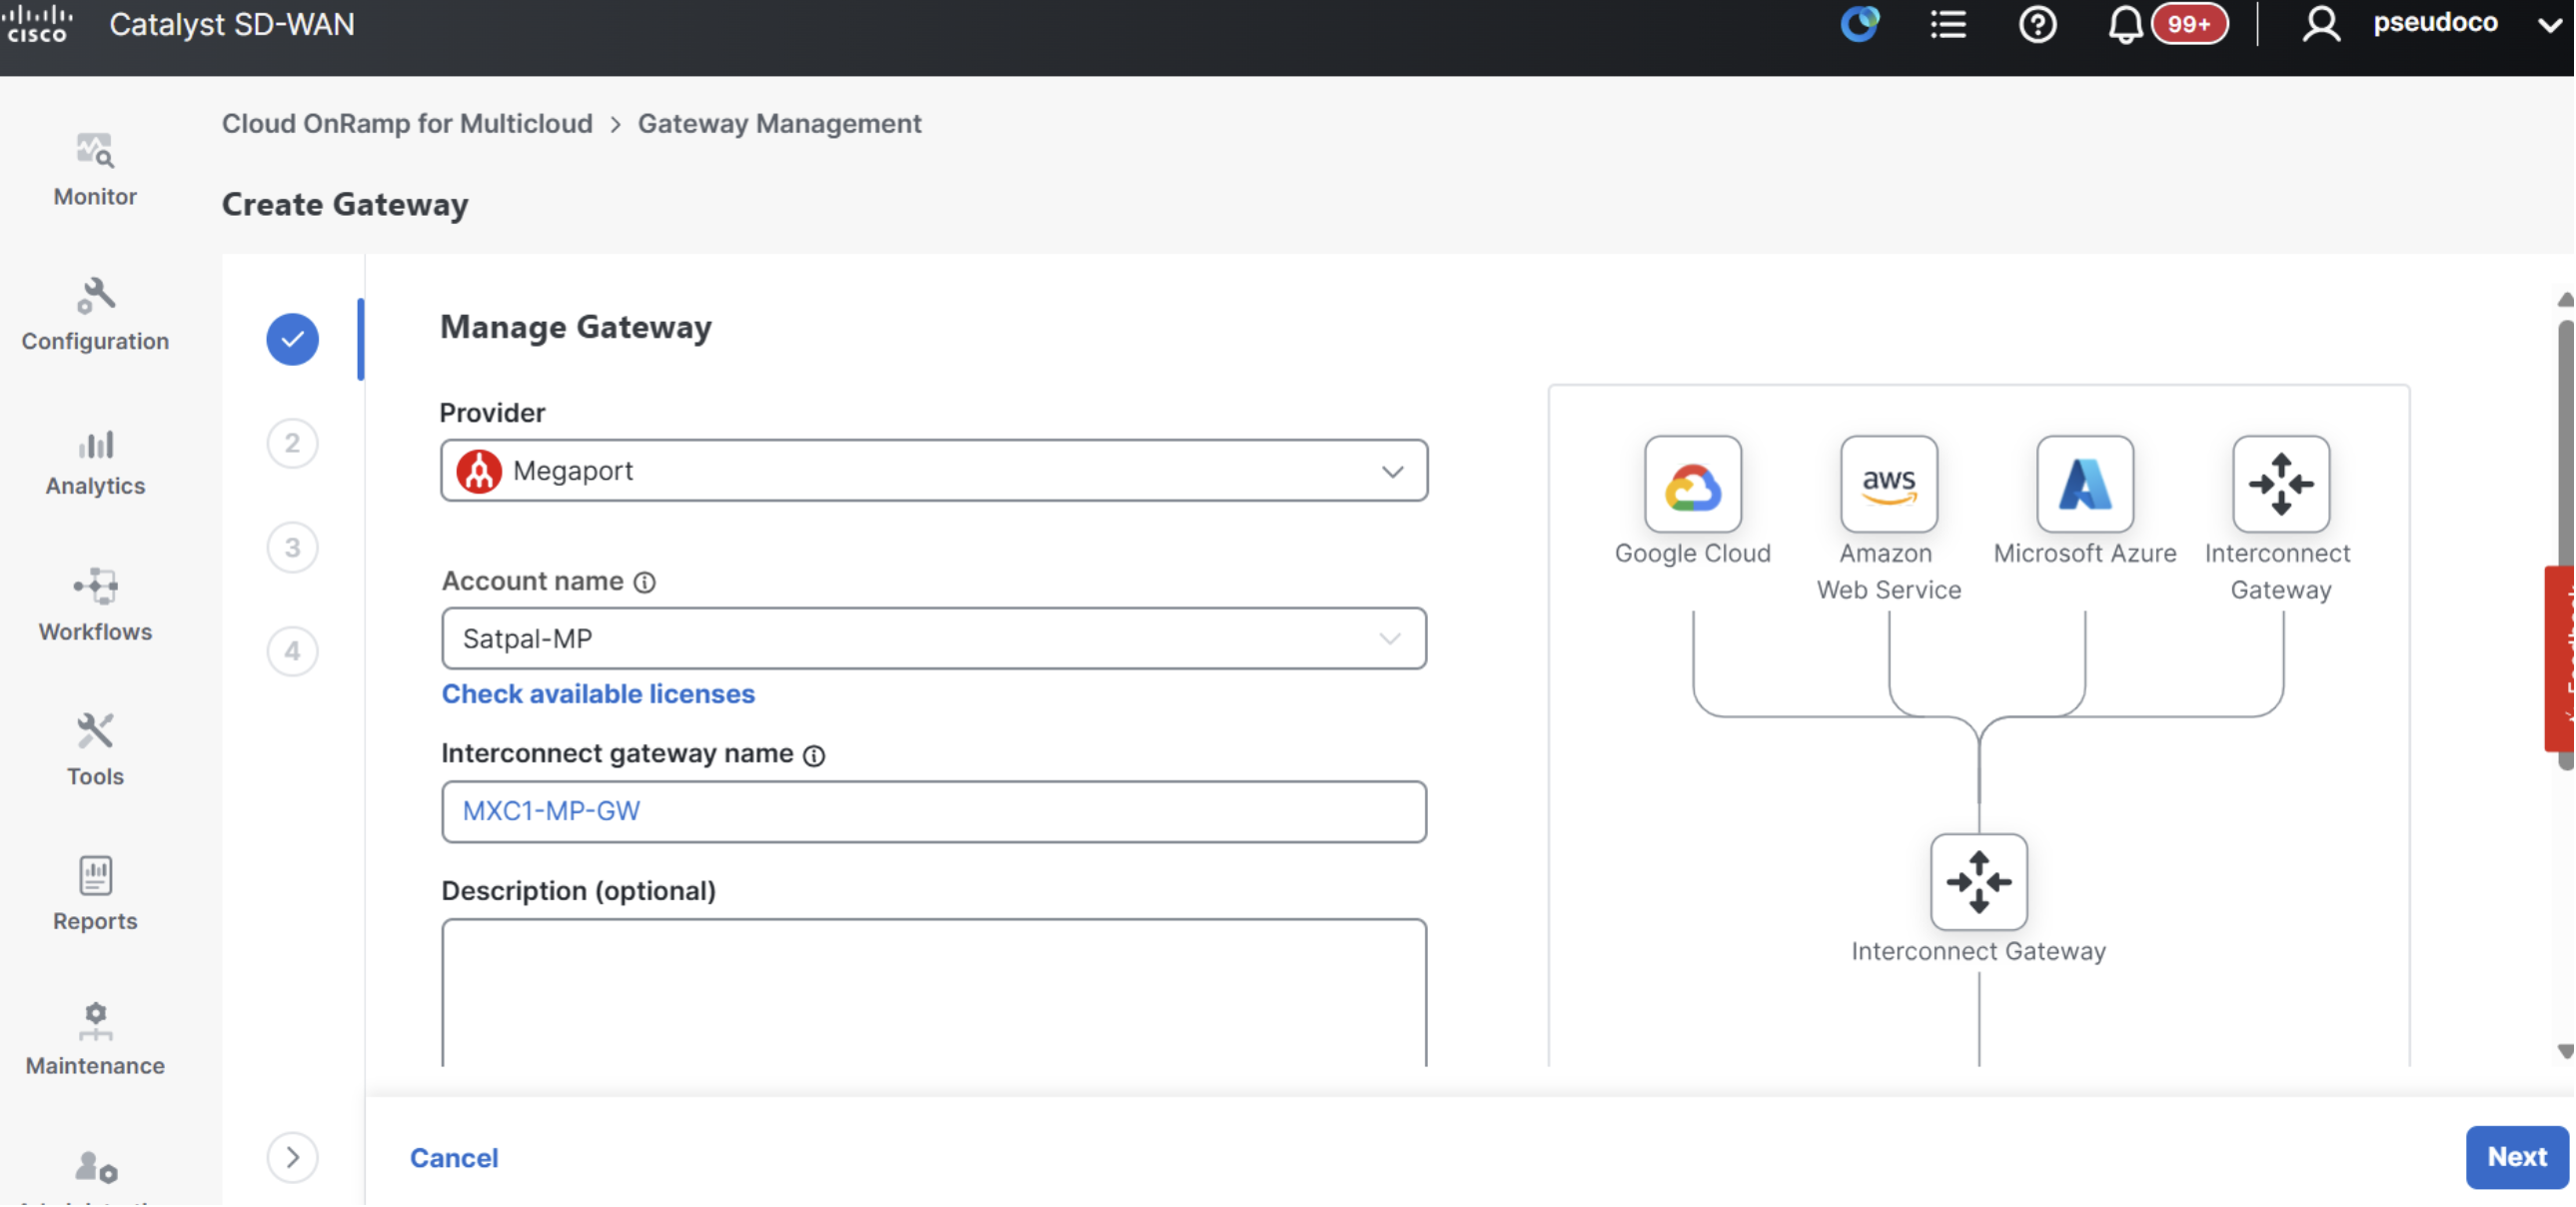
Task: Open the task list icon
Action: coord(1948,24)
